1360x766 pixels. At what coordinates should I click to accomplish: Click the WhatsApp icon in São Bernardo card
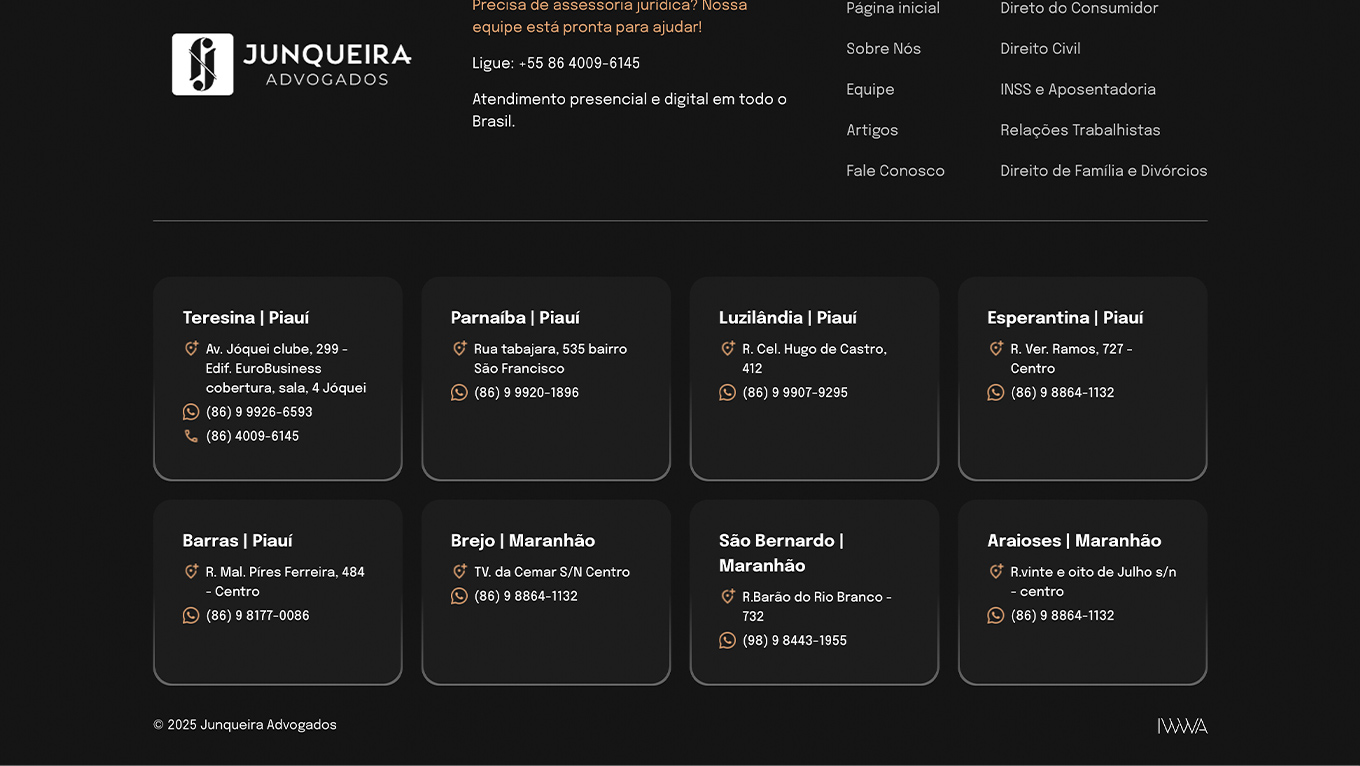pos(727,640)
